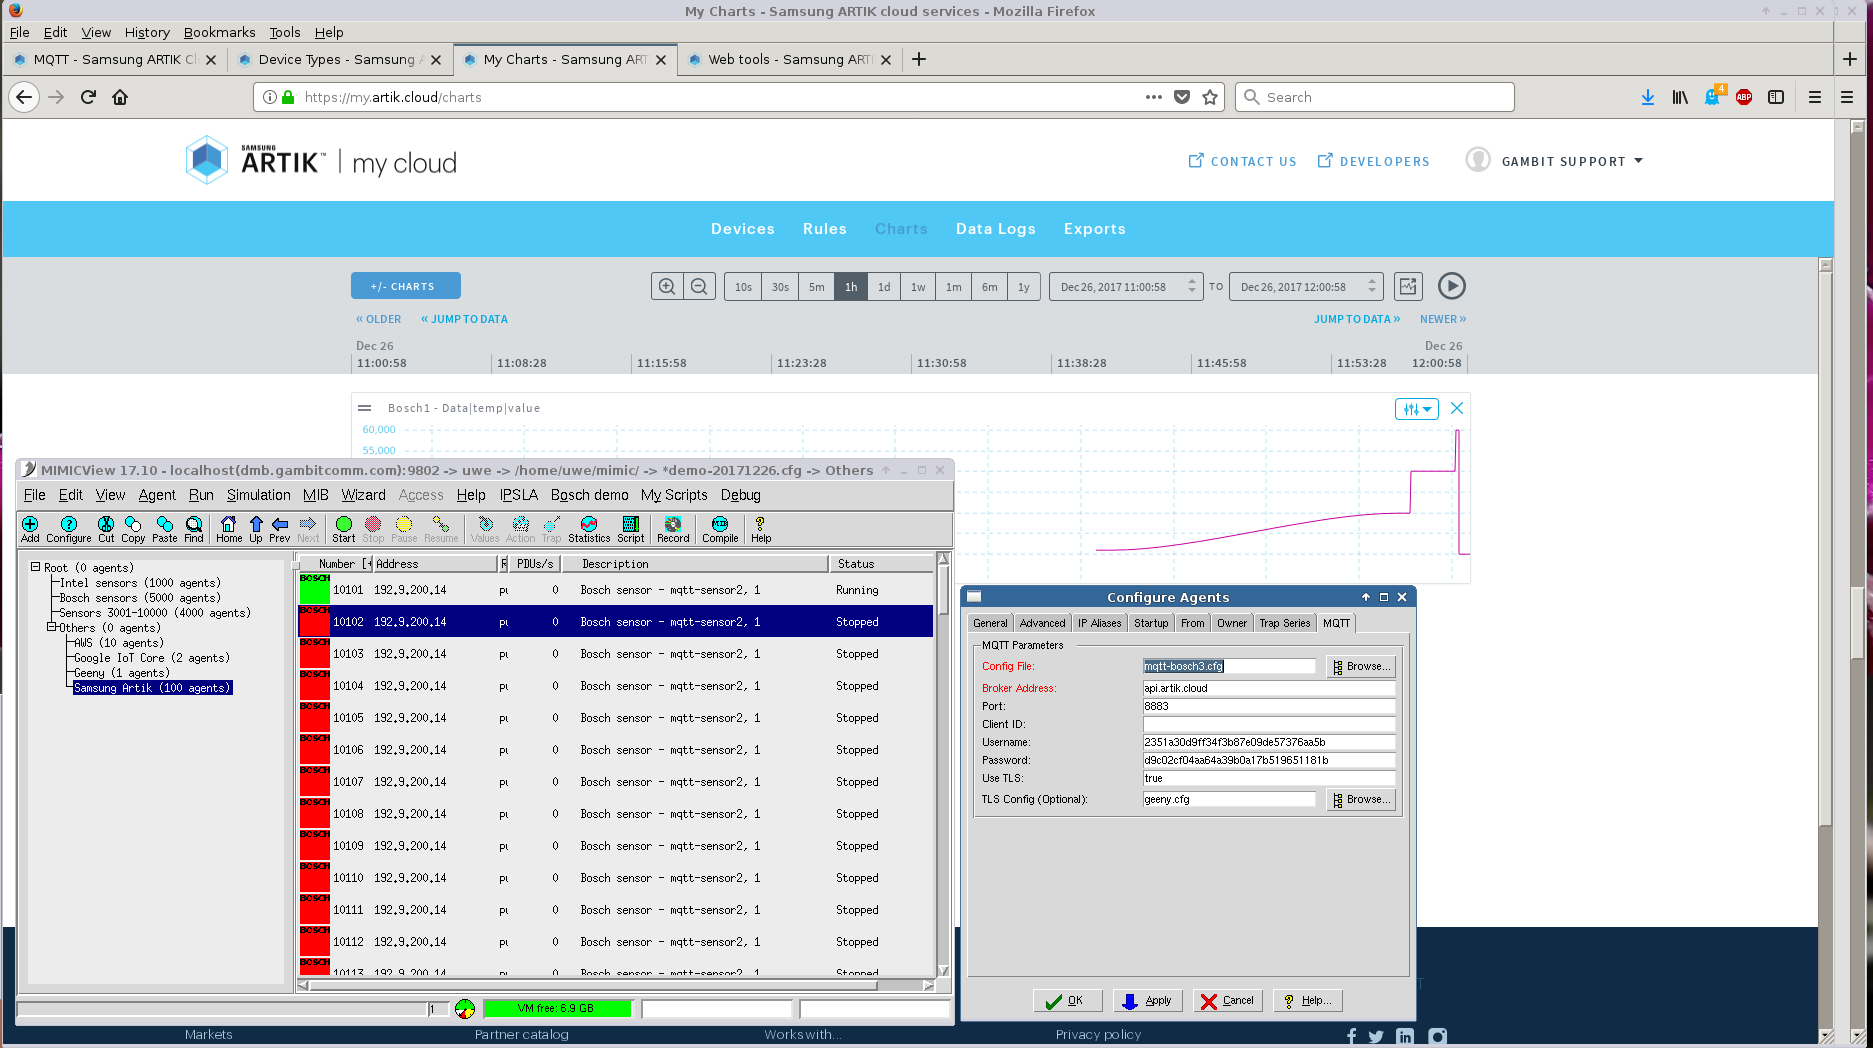This screenshot has height=1048, width=1873.
Task: Click the Record toolbar icon
Action: tap(673, 529)
